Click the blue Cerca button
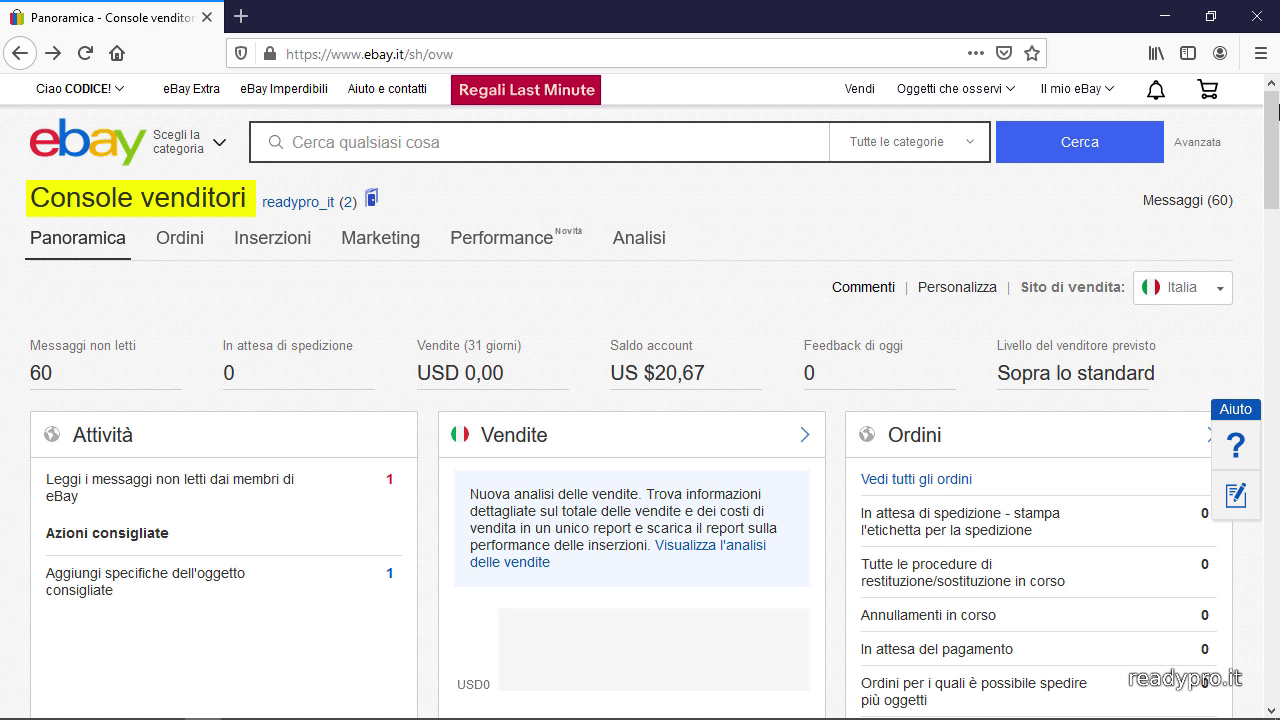This screenshot has height=720, width=1280. 1080,142
